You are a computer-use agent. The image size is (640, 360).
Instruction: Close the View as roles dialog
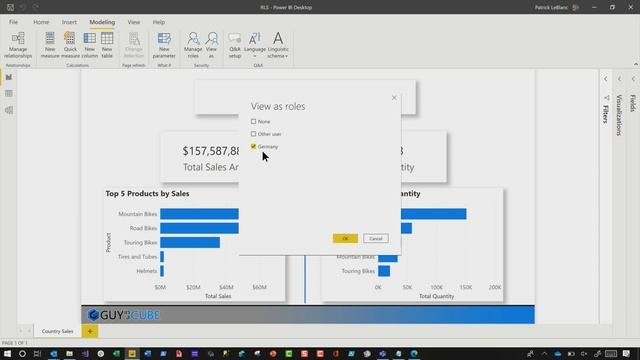point(394,98)
